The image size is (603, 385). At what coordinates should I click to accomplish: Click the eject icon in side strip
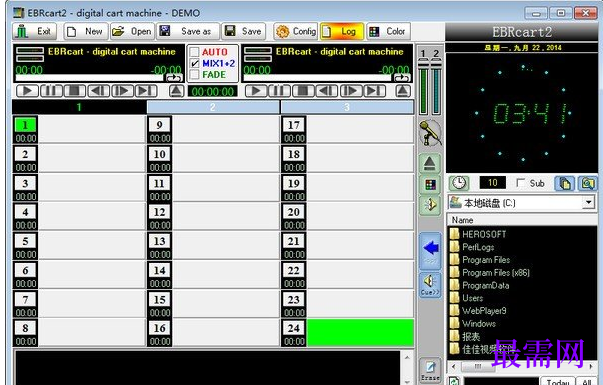click(x=430, y=164)
